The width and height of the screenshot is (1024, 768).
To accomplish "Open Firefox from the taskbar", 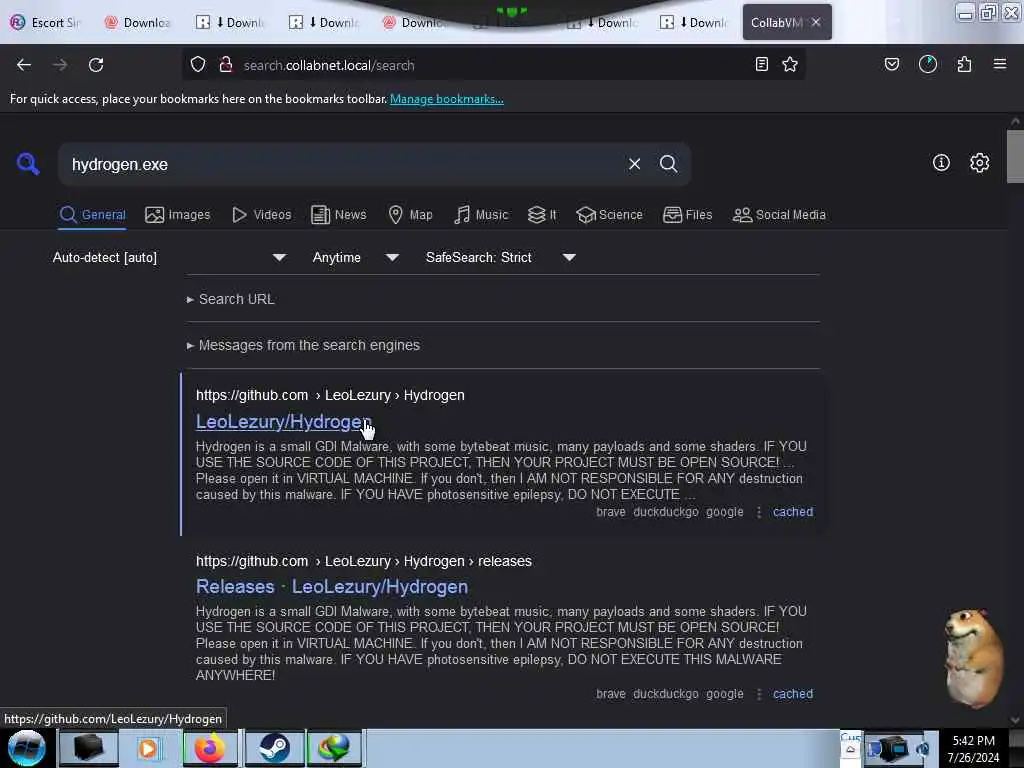I will 209,748.
